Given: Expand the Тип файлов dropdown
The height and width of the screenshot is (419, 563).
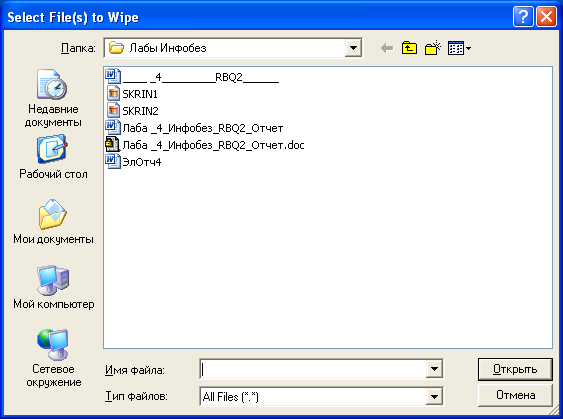Looking at the screenshot, I should (x=434, y=396).
